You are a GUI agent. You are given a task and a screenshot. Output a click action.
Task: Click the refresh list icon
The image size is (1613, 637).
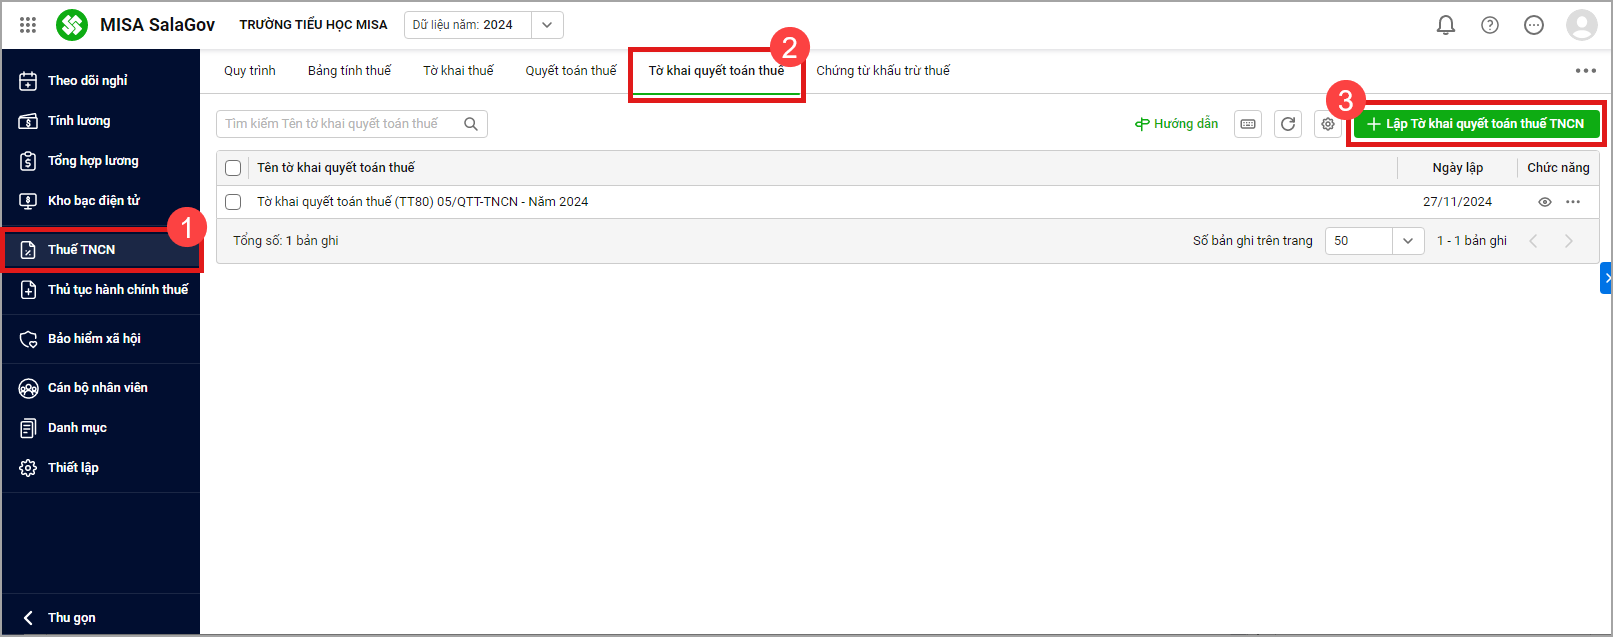click(x=1288, y=124)
